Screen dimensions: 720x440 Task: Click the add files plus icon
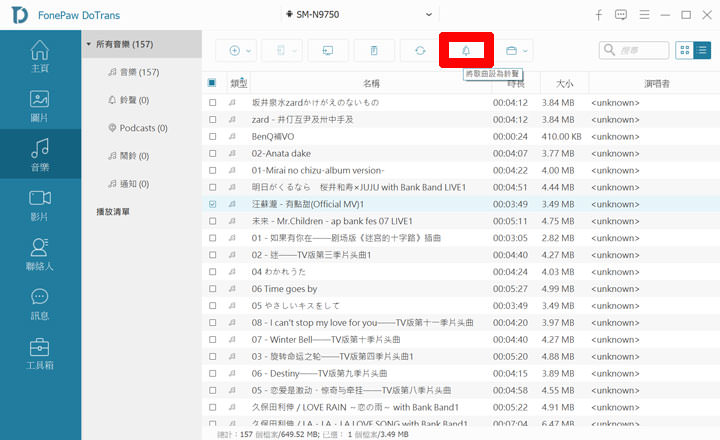point(235,51)
